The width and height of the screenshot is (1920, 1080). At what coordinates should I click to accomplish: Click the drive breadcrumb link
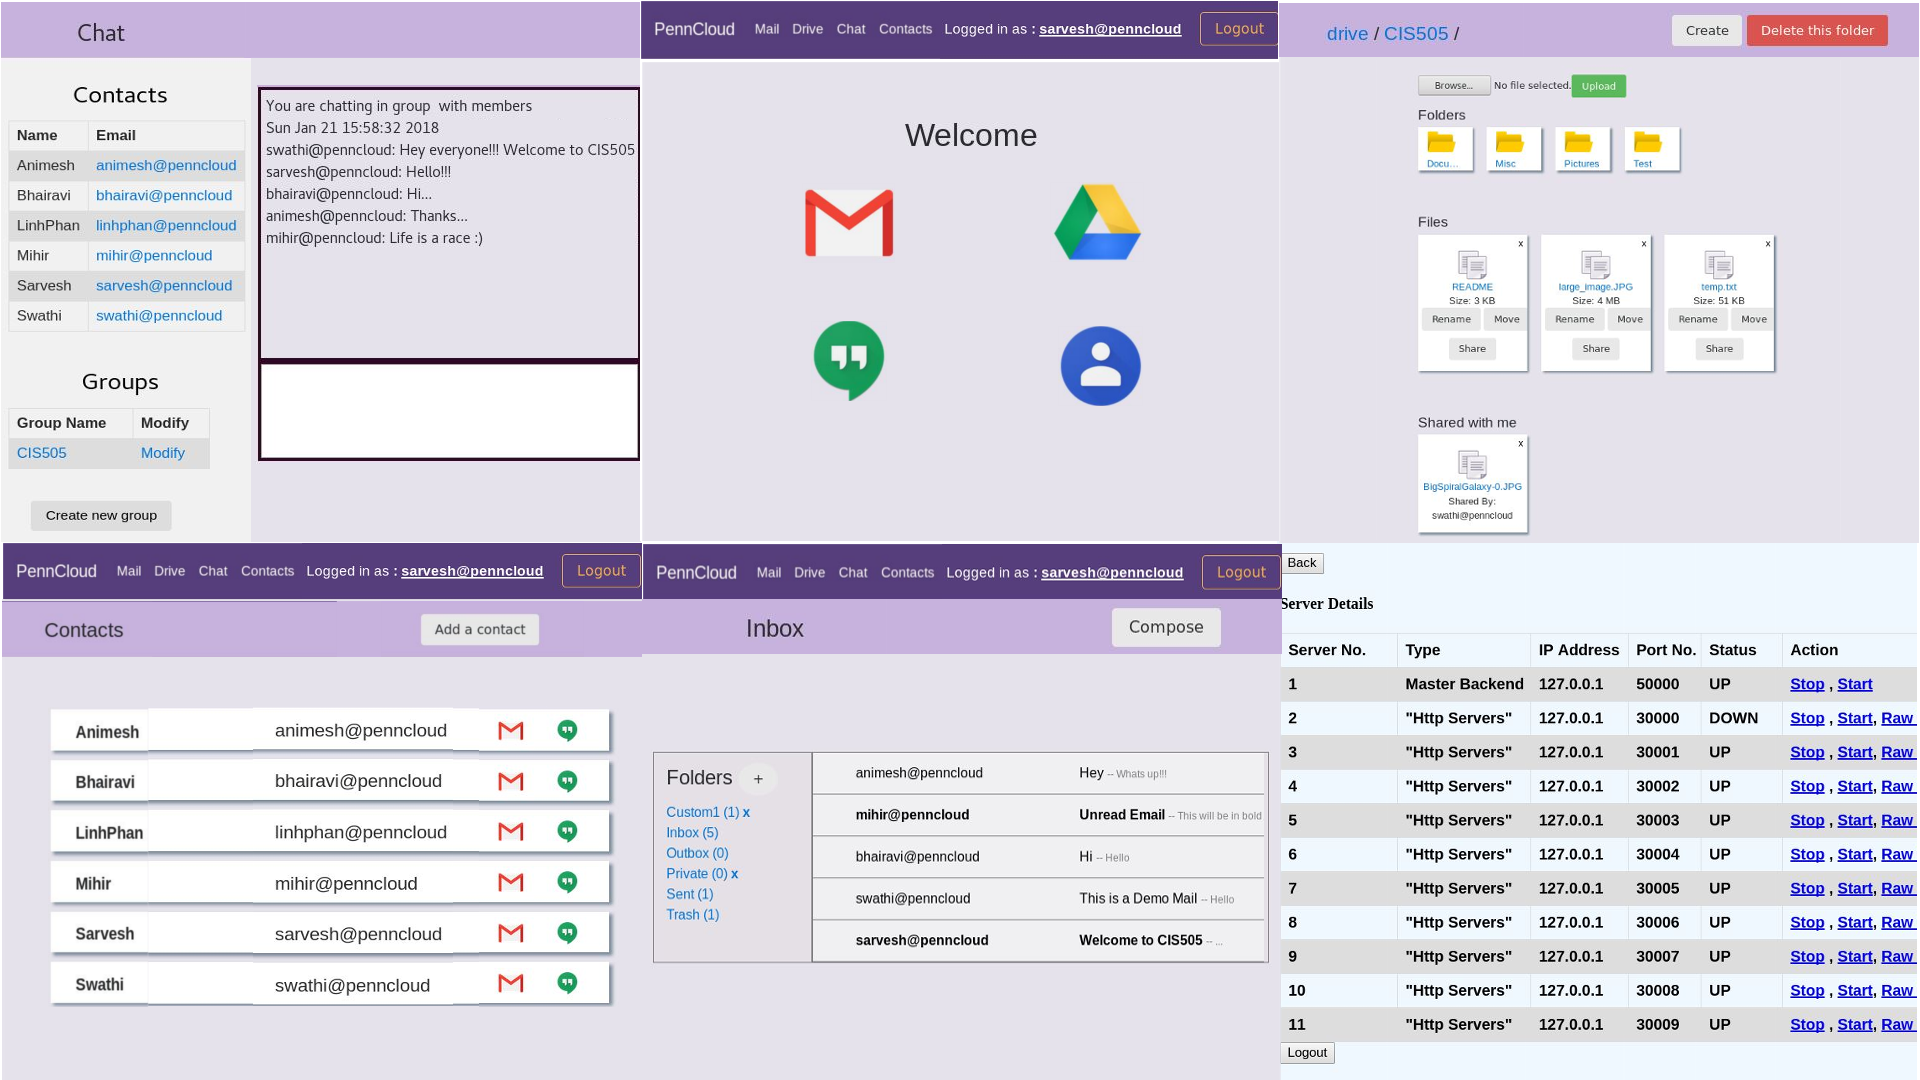[x=1347, y=33]
